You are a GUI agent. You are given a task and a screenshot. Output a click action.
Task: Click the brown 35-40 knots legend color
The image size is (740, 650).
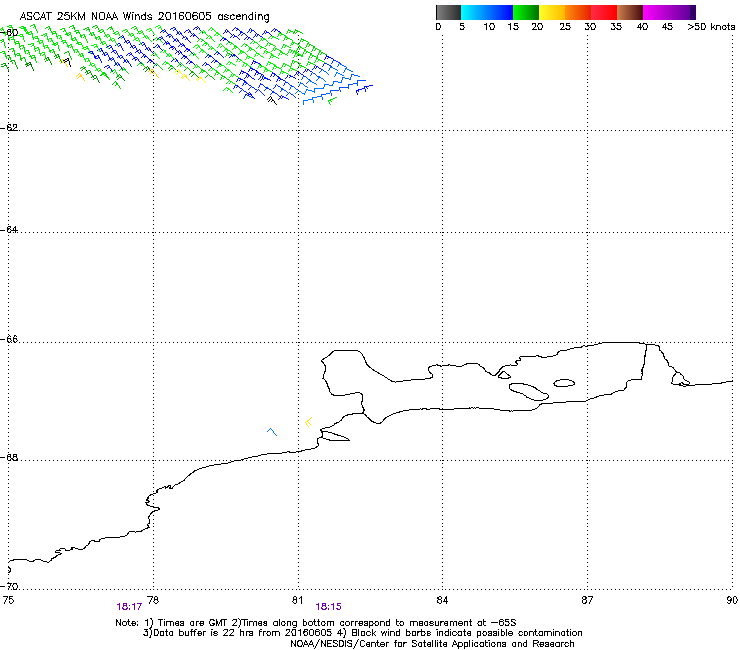[630, 12]
